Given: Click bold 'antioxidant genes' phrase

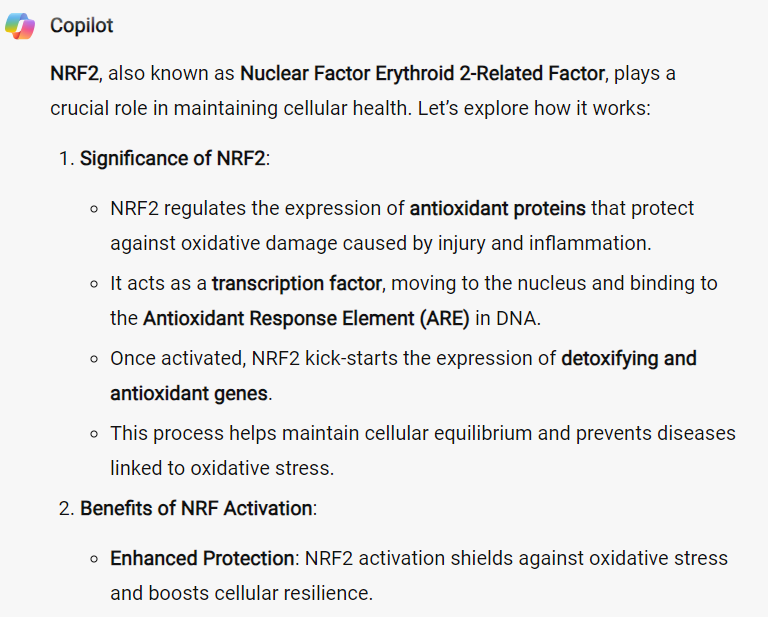Looking at the screenshot, I should 189,394.
